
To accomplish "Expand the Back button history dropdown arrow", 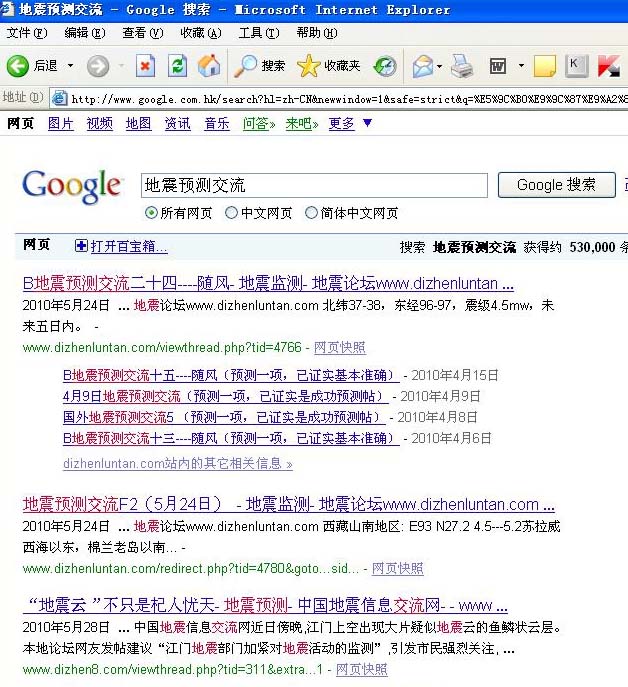I will (70, 66).
